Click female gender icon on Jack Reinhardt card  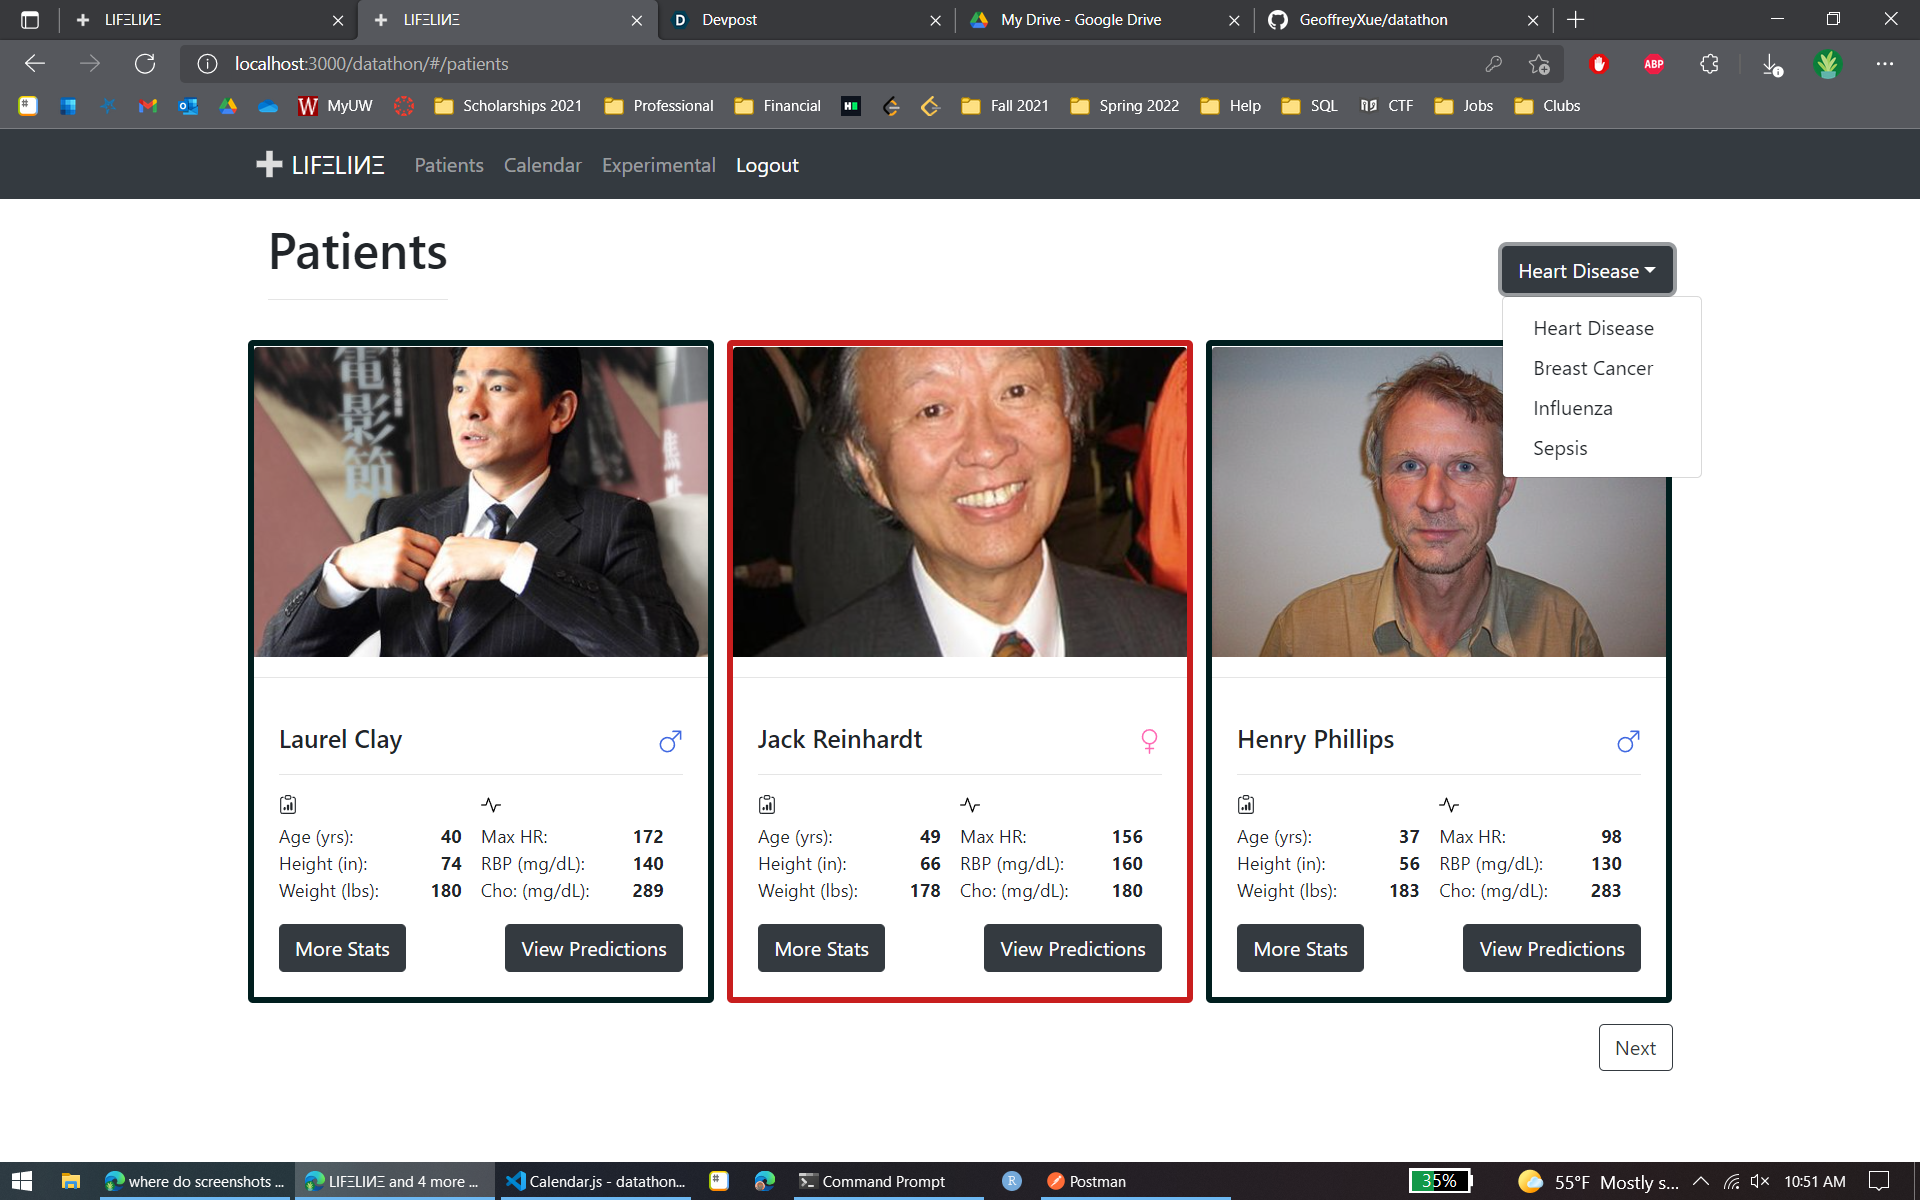[x=1149, y=740]
